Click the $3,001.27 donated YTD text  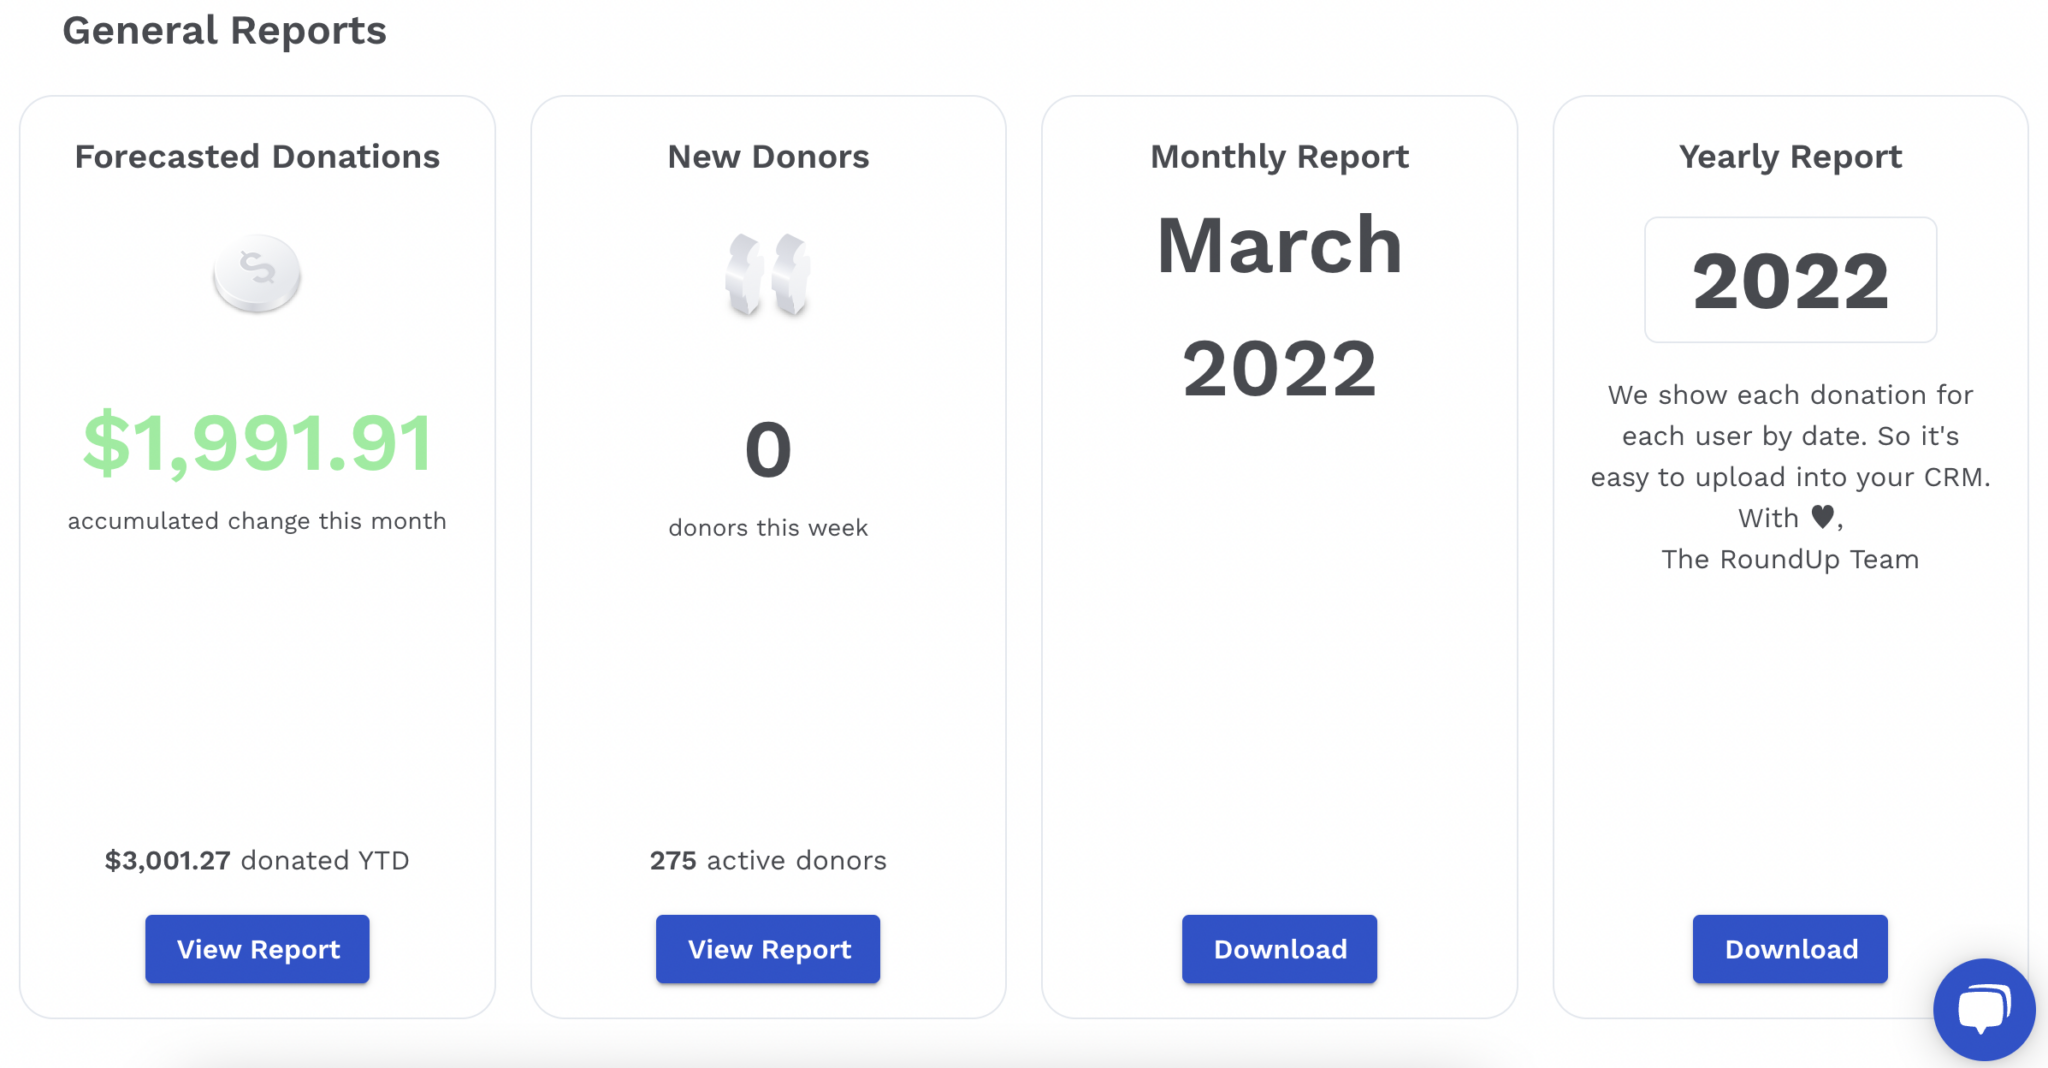(256, 860)
